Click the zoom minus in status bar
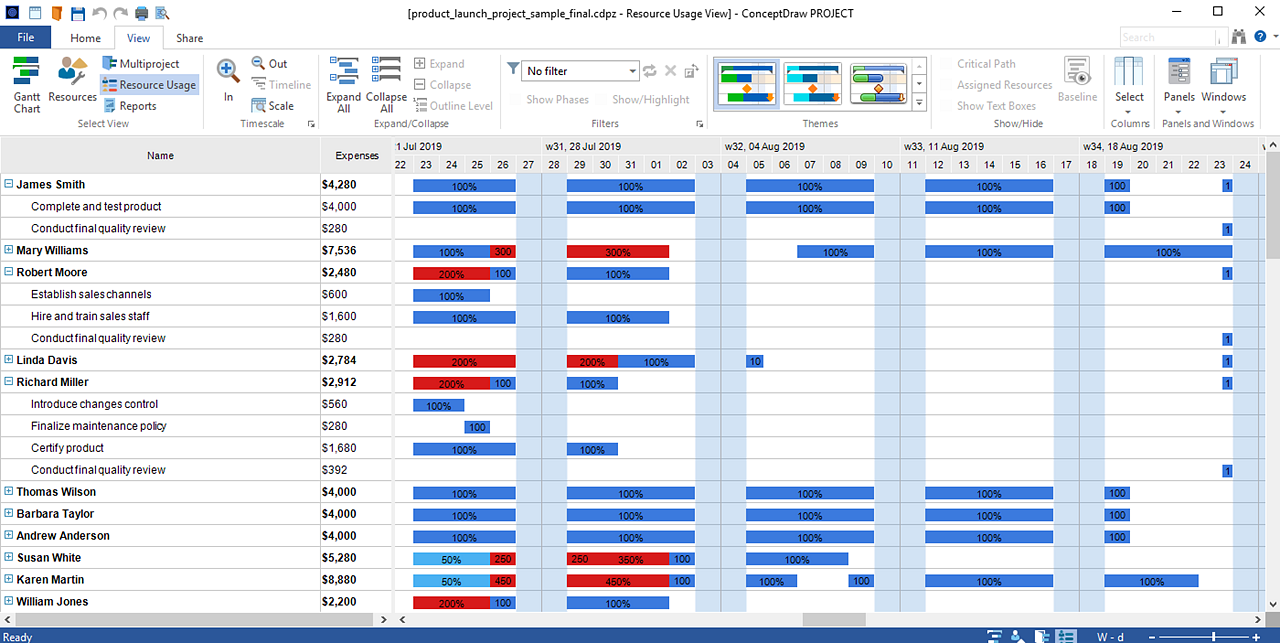 (x=1154, y=636)
